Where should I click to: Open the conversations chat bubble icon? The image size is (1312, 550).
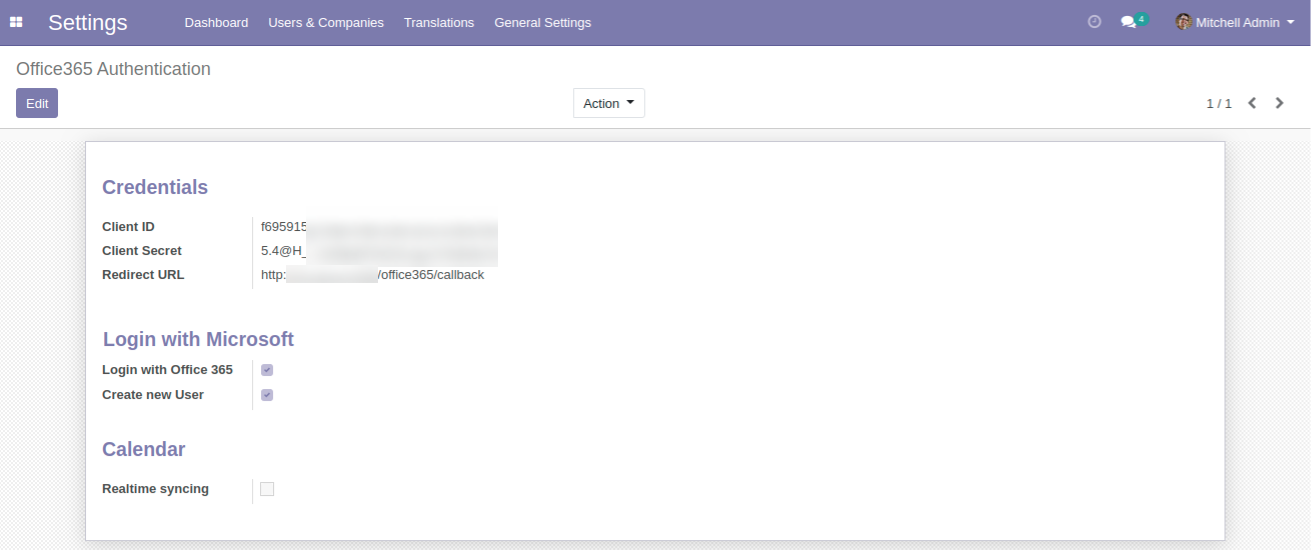1129,22
